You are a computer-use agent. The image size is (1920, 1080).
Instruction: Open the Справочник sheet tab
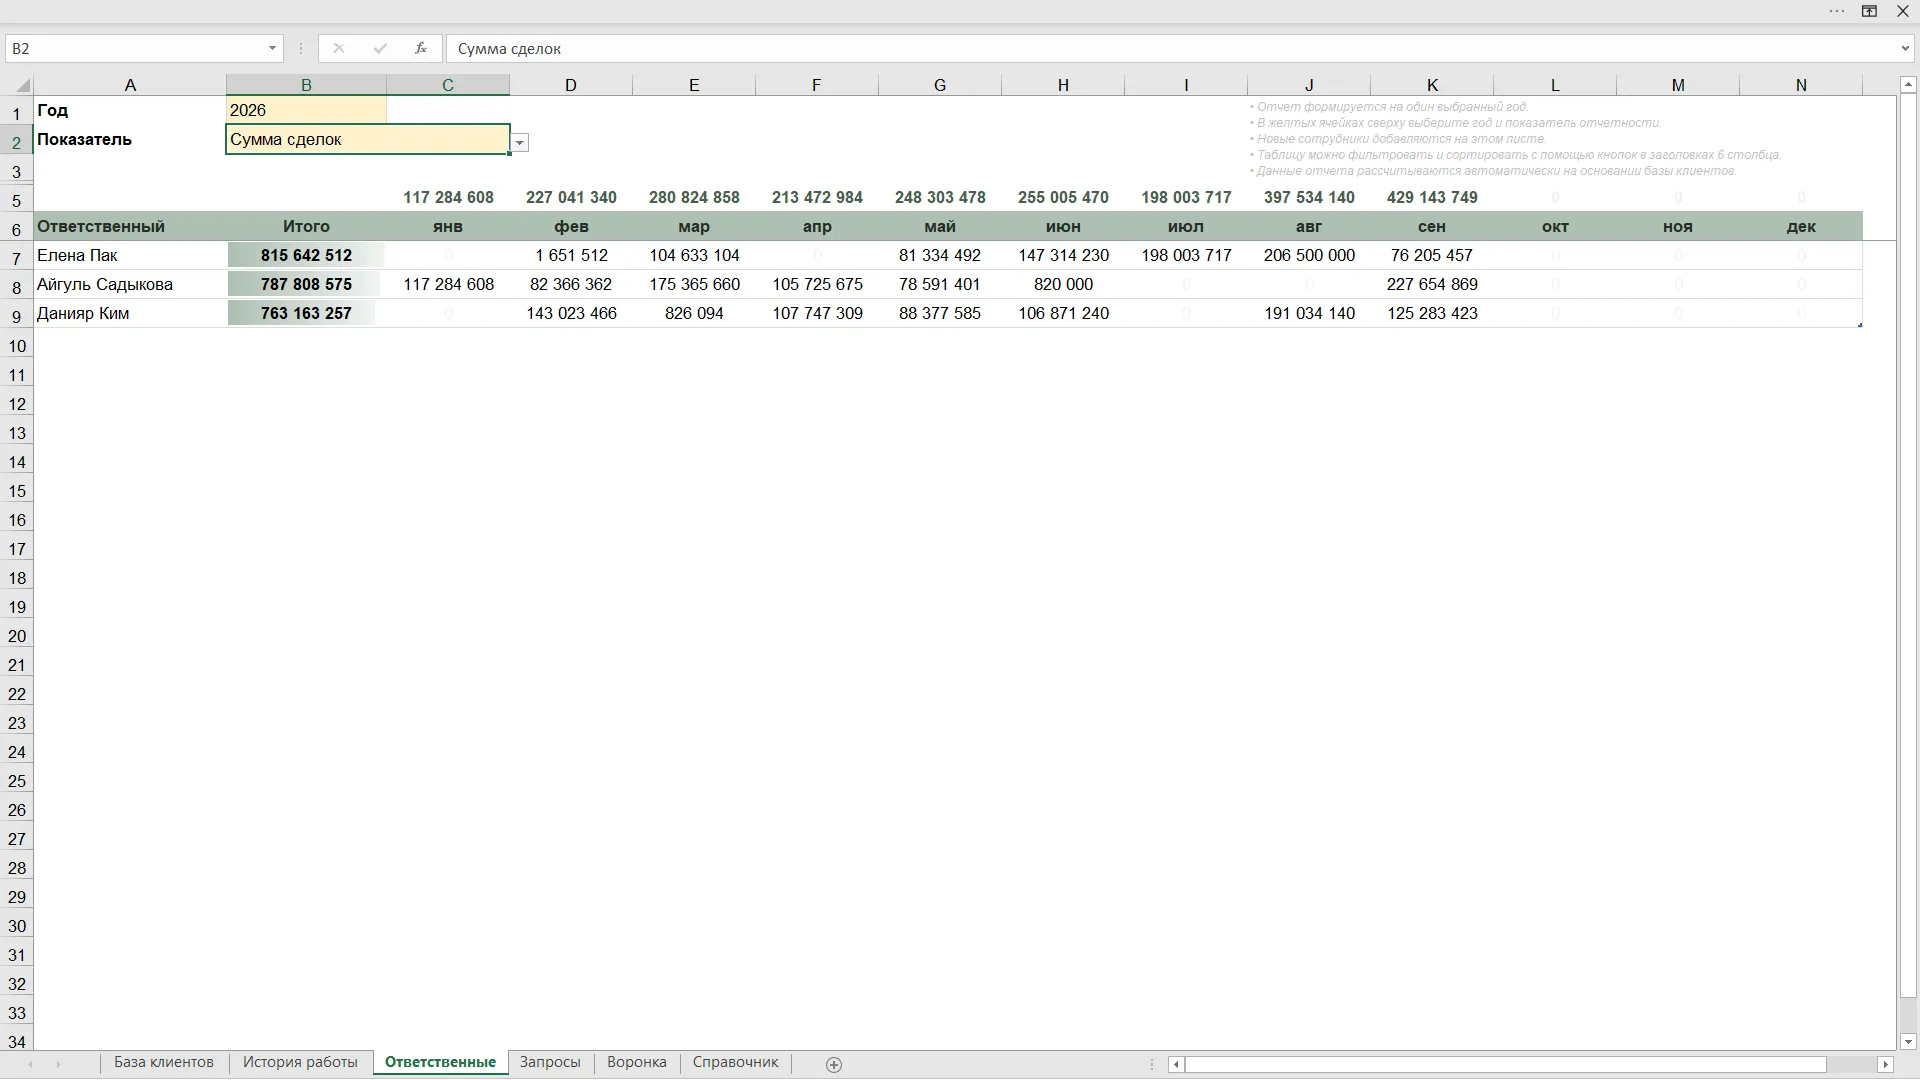tap(735, 1062)
